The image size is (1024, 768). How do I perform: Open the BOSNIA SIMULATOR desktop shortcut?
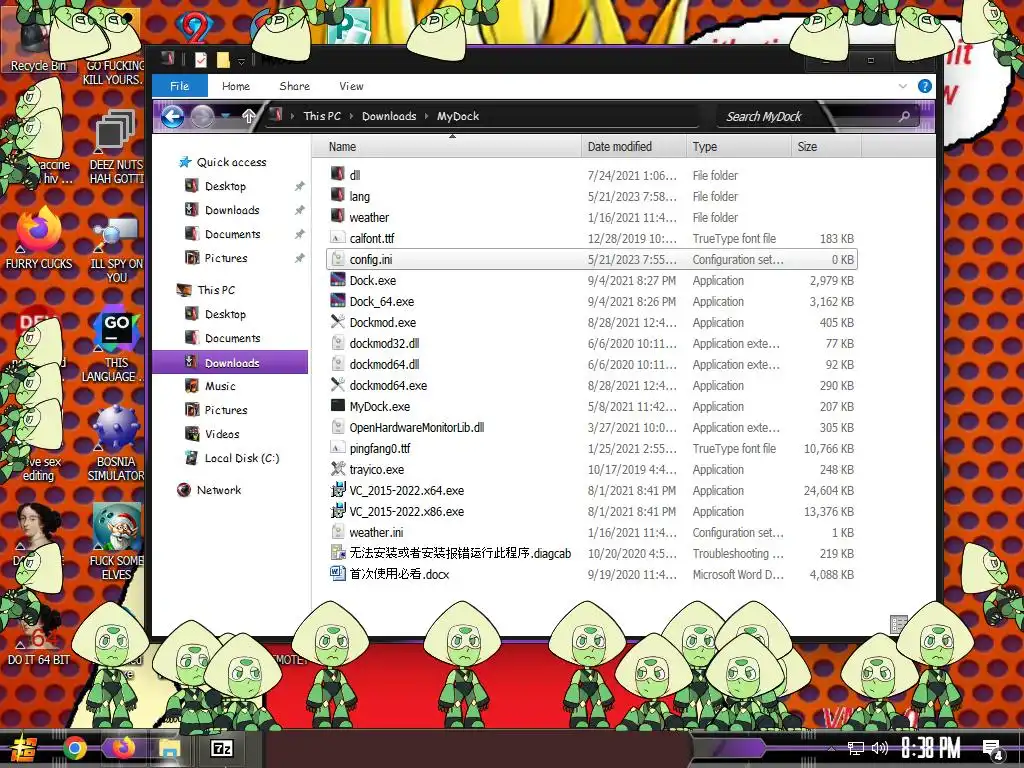click(x=116, y=445)
